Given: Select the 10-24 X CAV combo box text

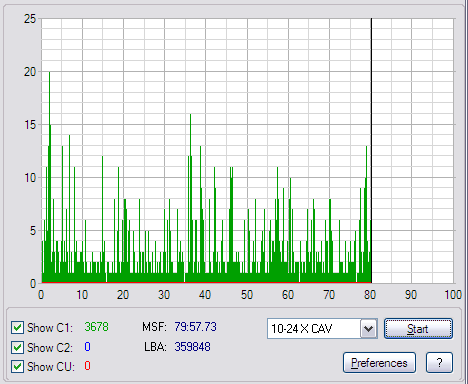Looking at the screenshot, I should tap(302, 329).
